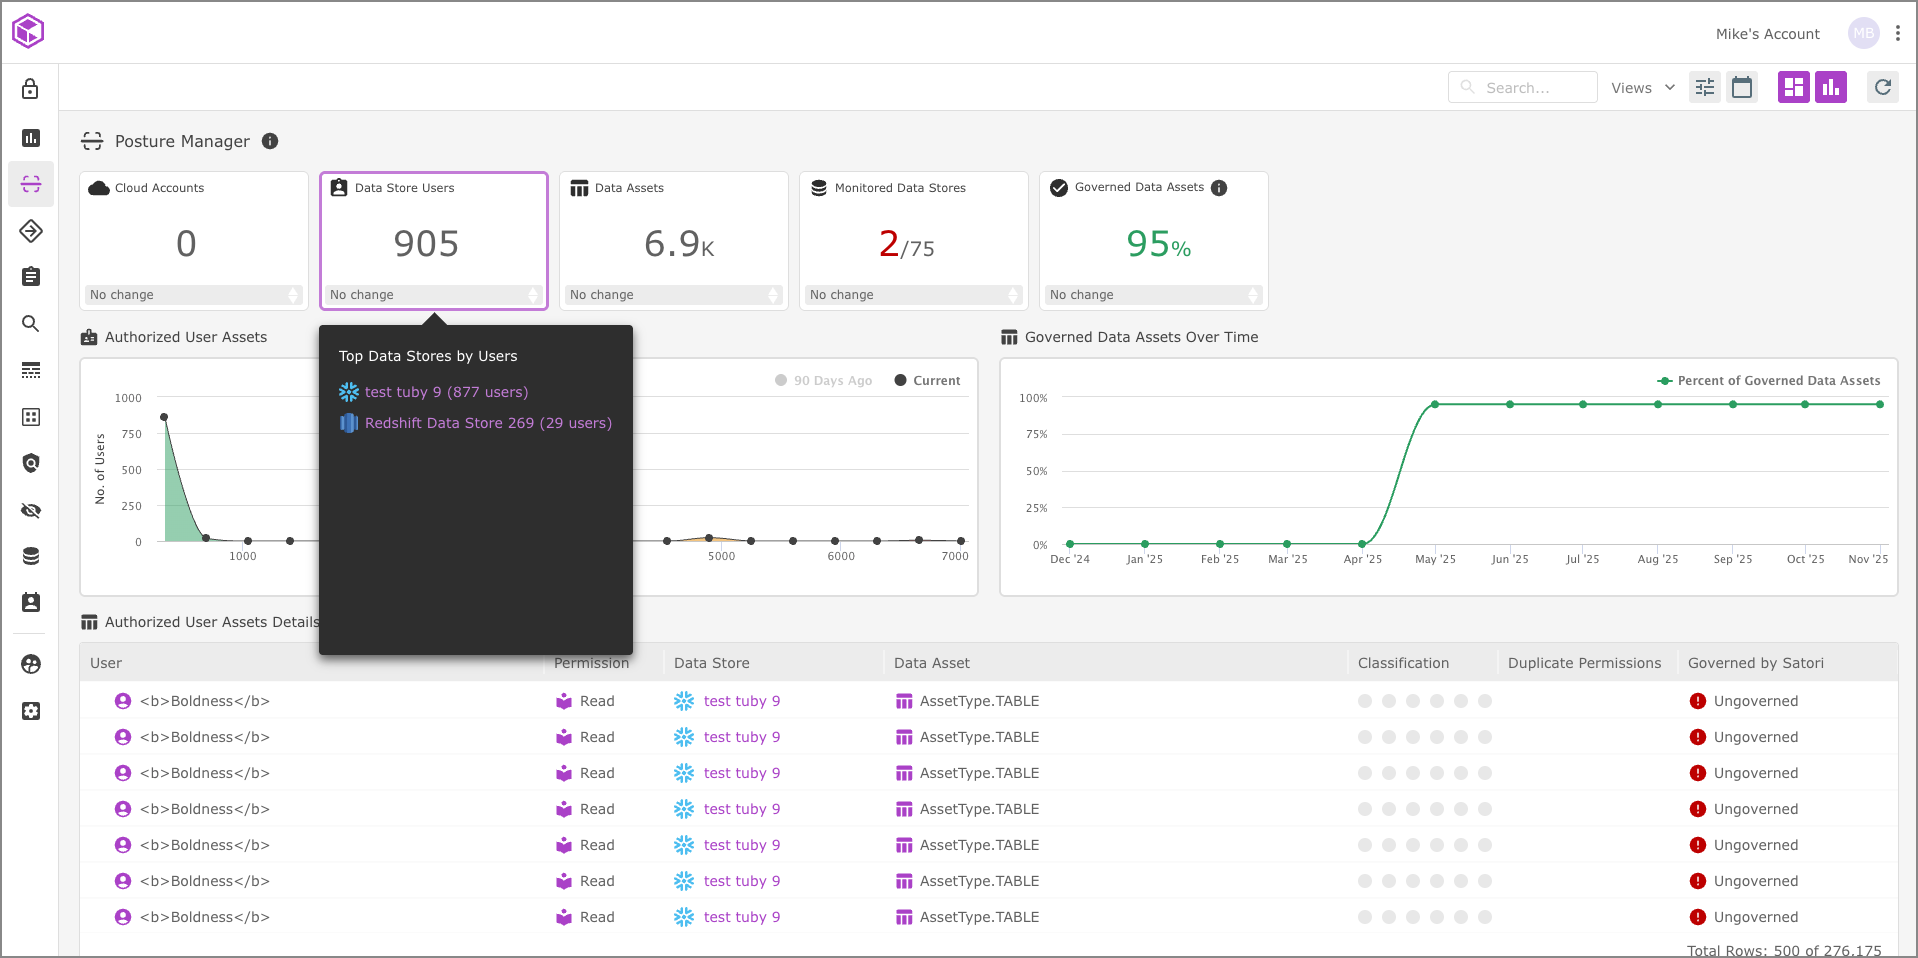The height and width of the screenshot is (958, 1918).
Task: Toggle the 90 Days Ago legend series
Action: coord(823,381)
